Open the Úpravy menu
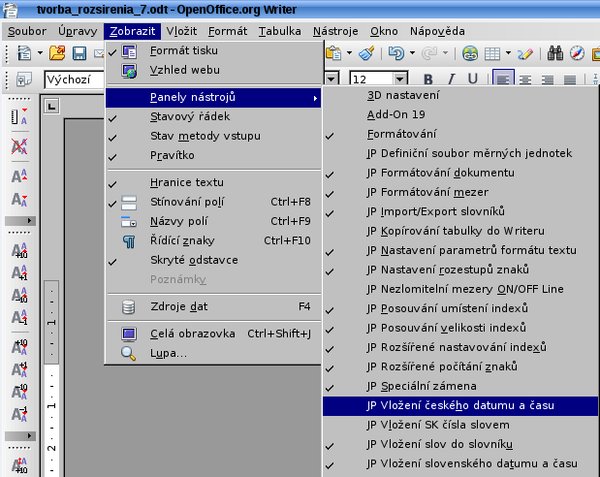 tap(78, 31)
